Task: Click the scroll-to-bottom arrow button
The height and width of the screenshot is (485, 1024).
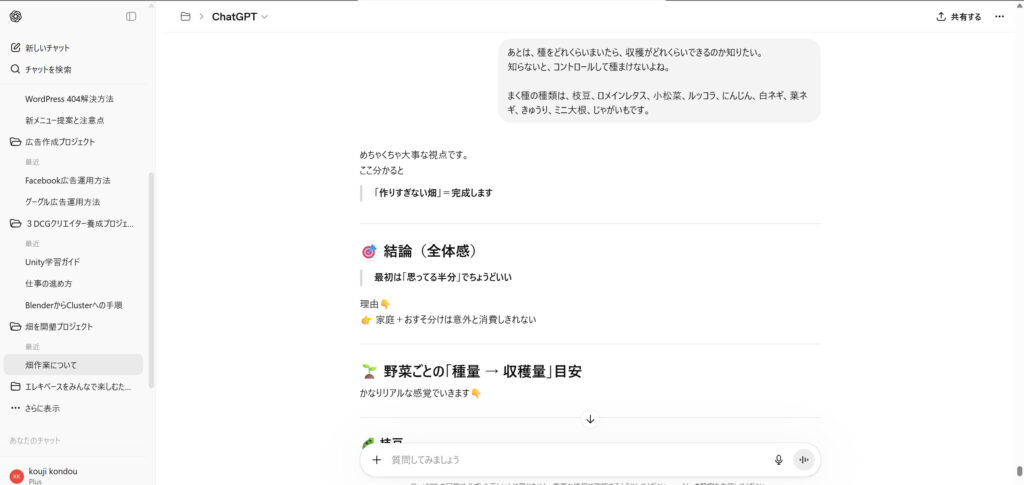Action: (590, 419)
